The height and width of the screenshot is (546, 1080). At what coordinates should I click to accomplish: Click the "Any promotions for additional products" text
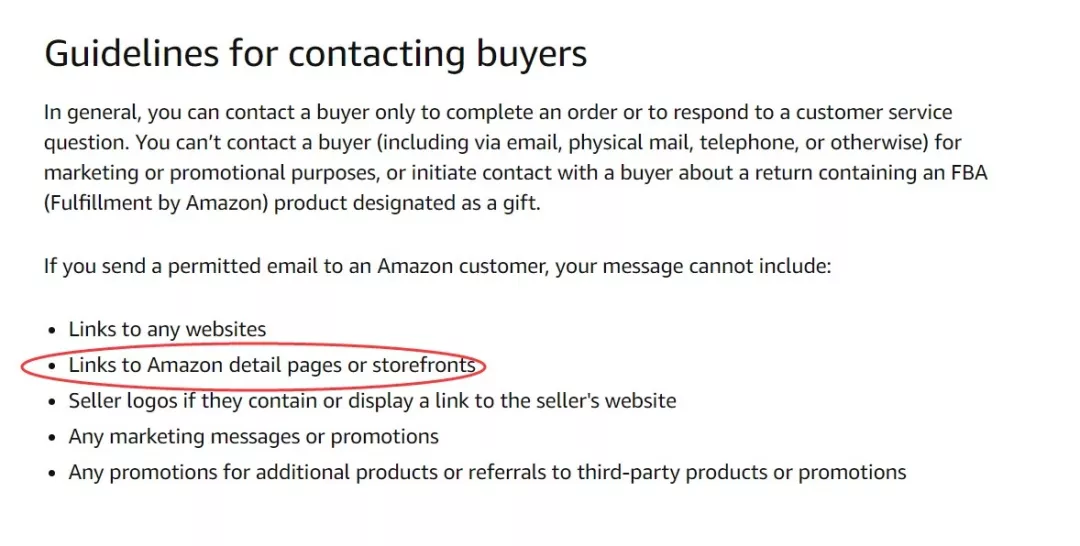[x=240, y=472]
